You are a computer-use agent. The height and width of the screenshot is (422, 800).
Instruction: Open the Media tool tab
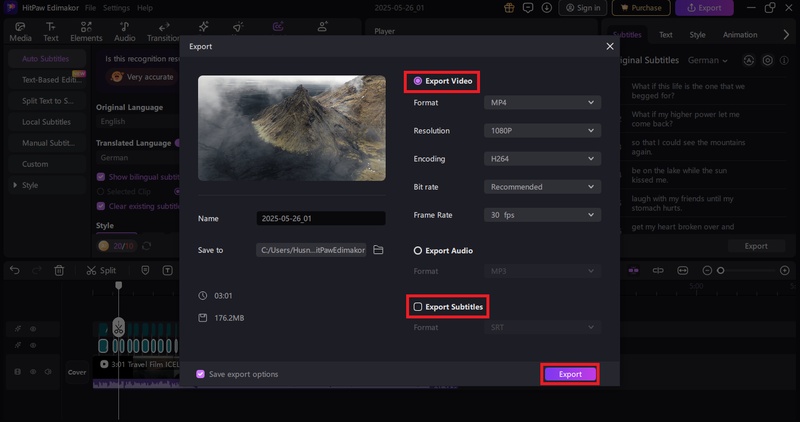[x=20, y=32]
